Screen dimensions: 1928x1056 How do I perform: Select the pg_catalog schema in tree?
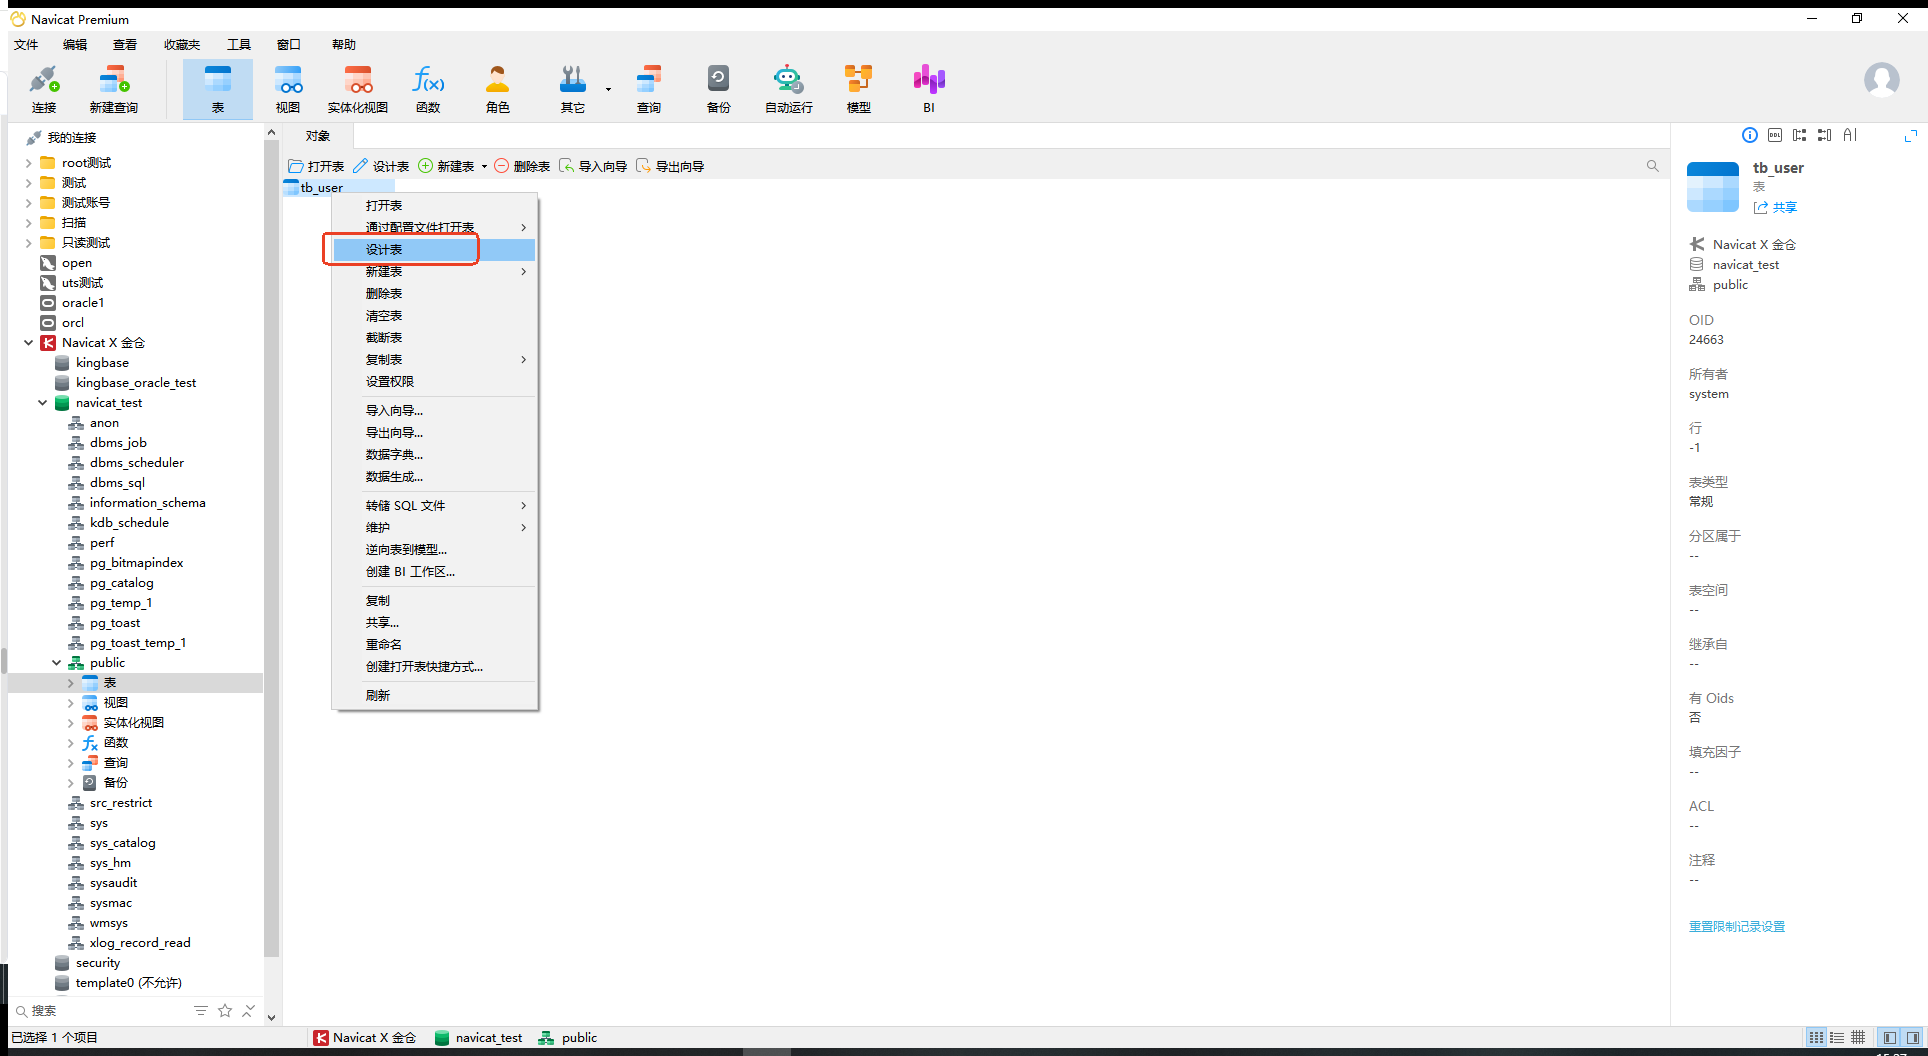[x=121, y=583]
